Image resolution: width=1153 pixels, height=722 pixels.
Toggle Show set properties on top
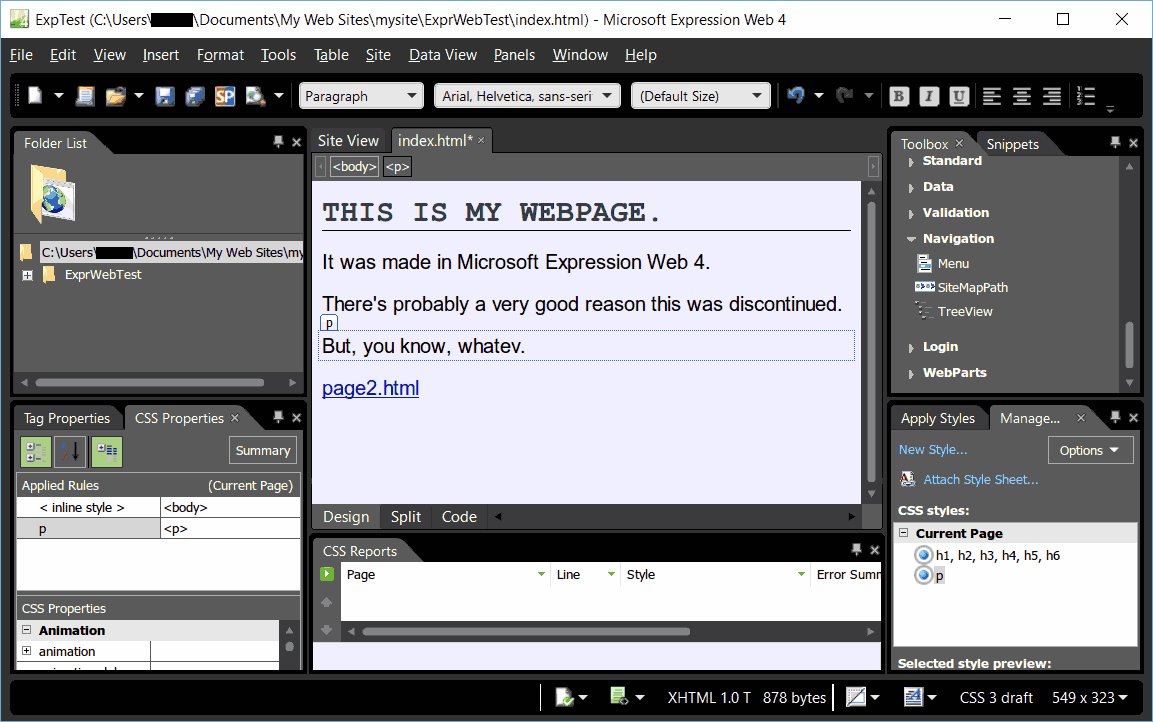[x=107, y=451]
